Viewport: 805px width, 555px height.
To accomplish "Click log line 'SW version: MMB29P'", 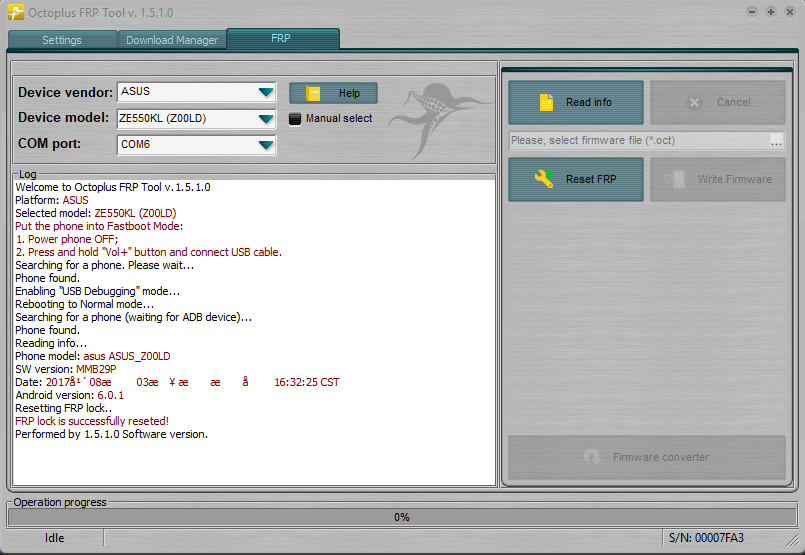I will point(66,369).
